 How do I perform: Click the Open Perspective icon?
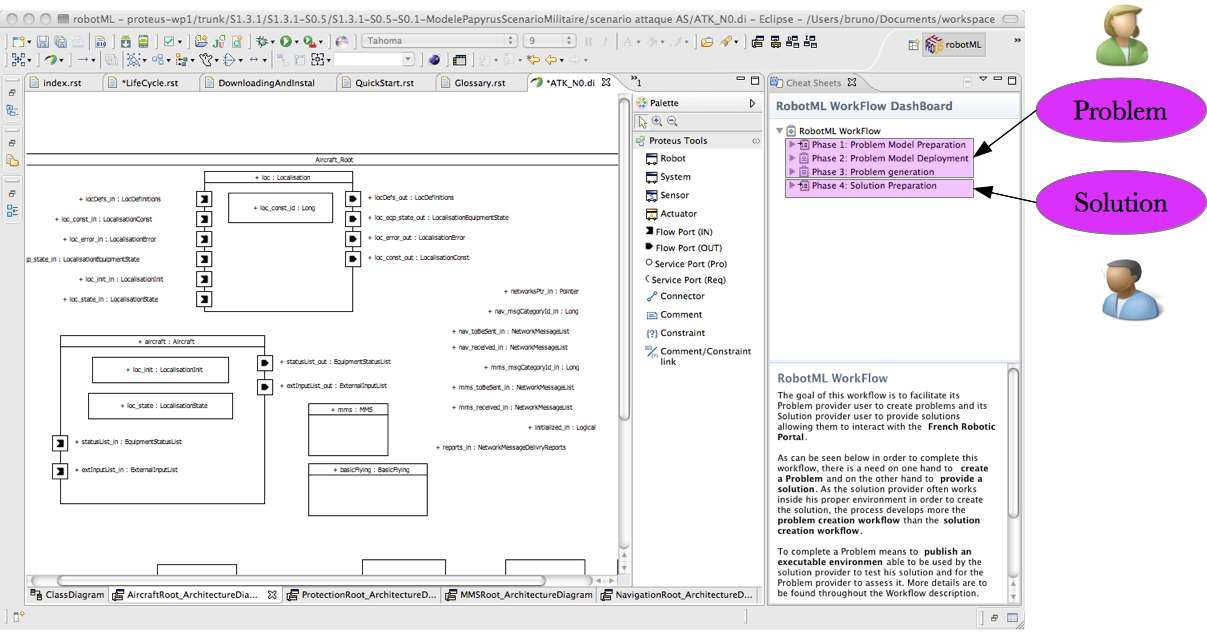(913, 44)
